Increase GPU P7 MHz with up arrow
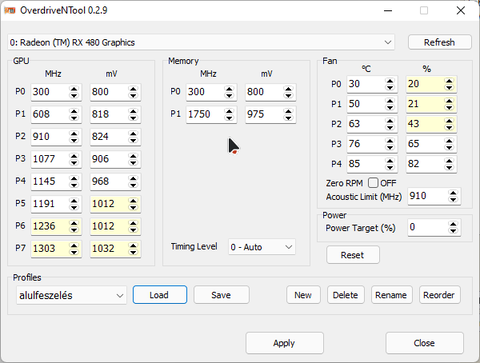The height and width of the screenshot is (363, 480). (x=74, y=246)
